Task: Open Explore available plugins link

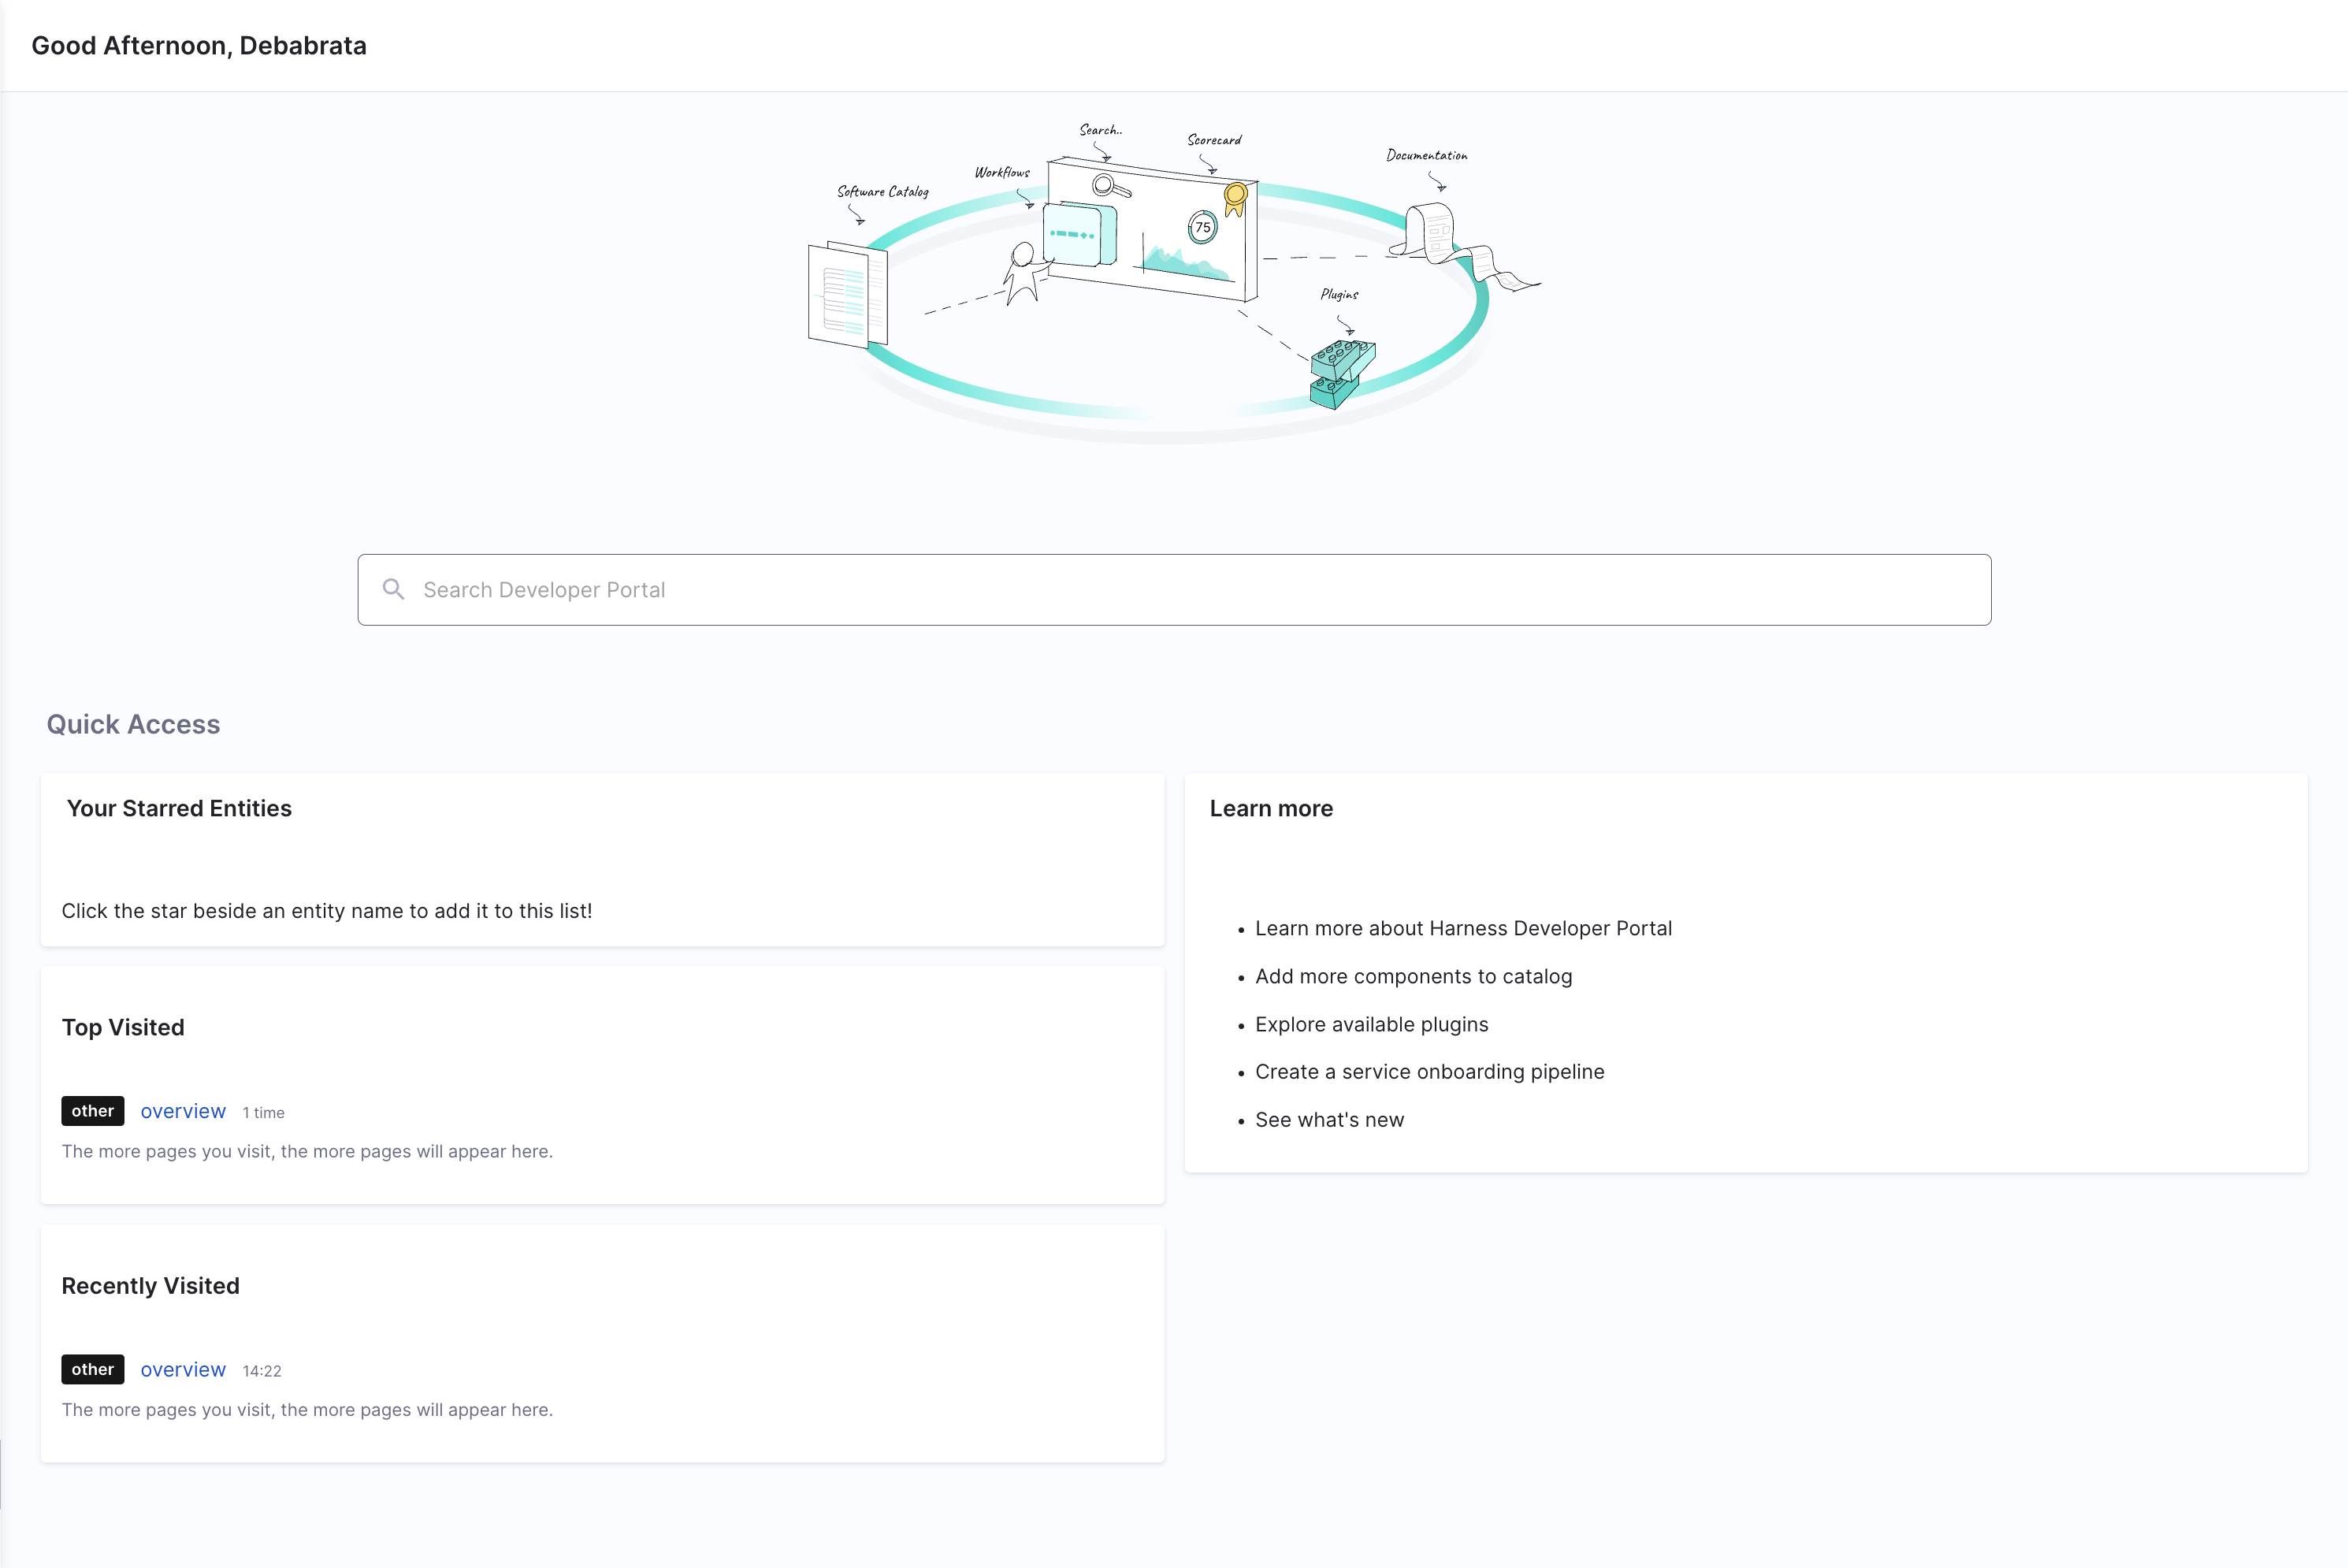Action: (x=1371, y=1024)
